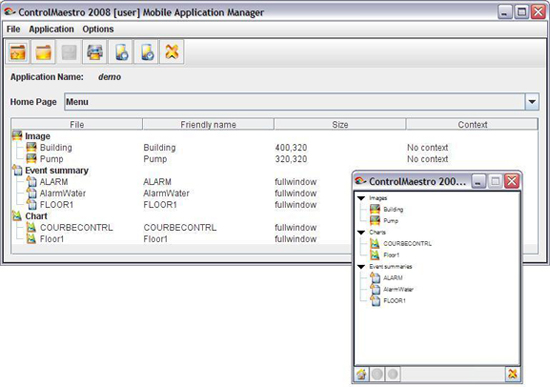550x387 pixels.
Task: Click the Home icon in small window
Action: click(362, 374)
